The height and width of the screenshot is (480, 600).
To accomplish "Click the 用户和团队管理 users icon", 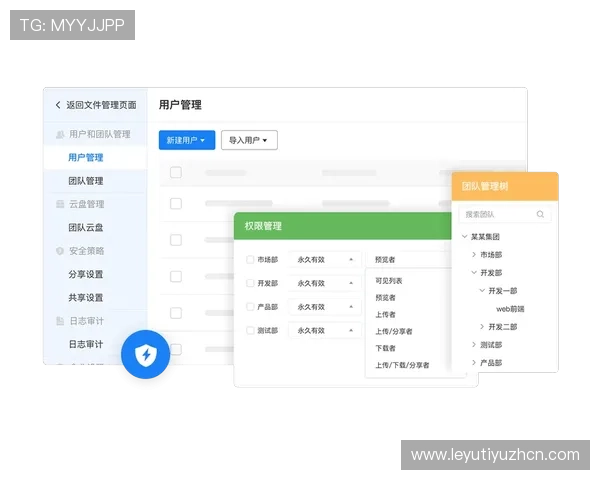I will (x=60, y=134).
